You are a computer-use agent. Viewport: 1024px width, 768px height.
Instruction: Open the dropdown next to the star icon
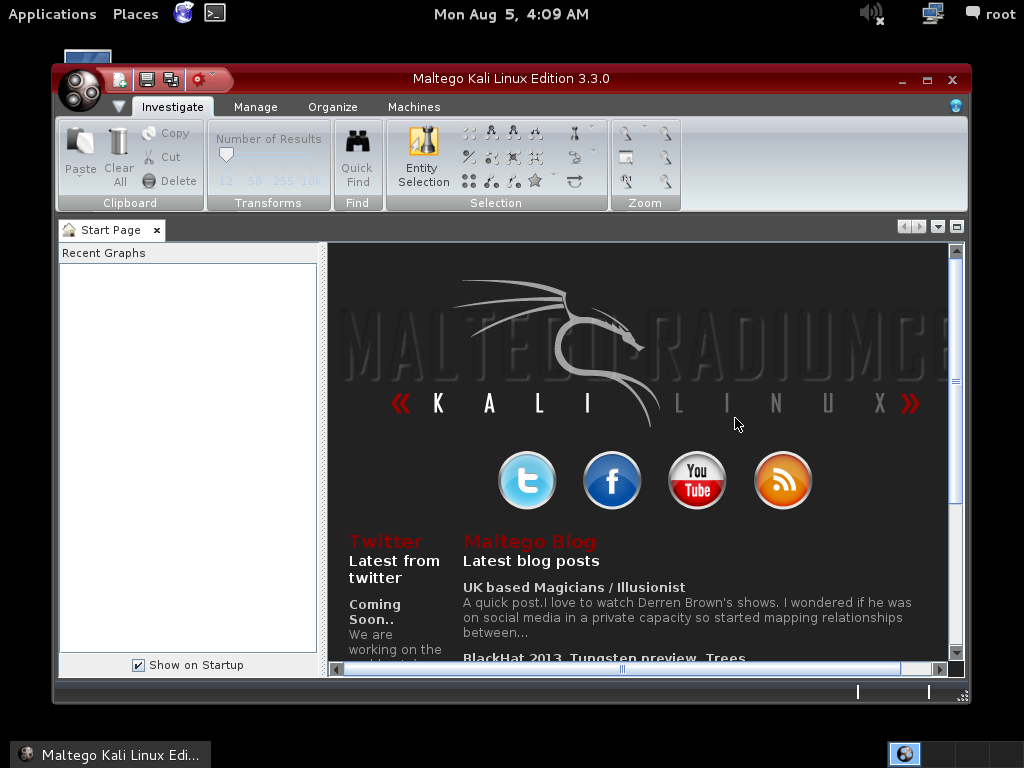pyautogui.click(x=554, y=175)
